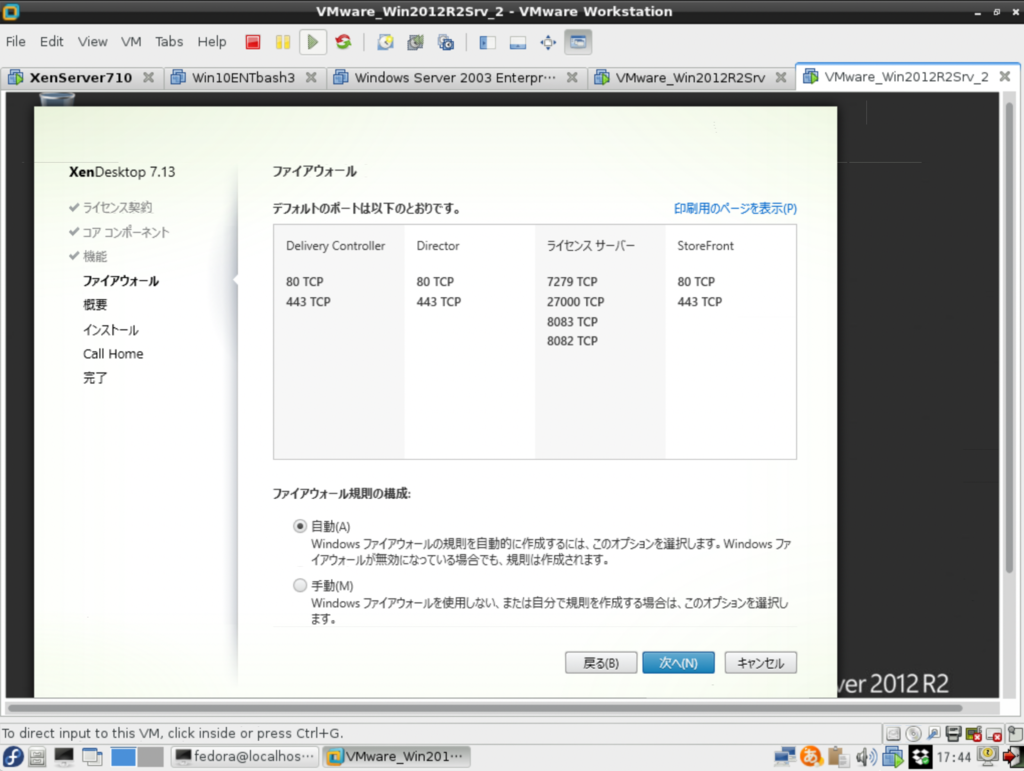Click the 7279 TCP port entry

tap(572, 281)
